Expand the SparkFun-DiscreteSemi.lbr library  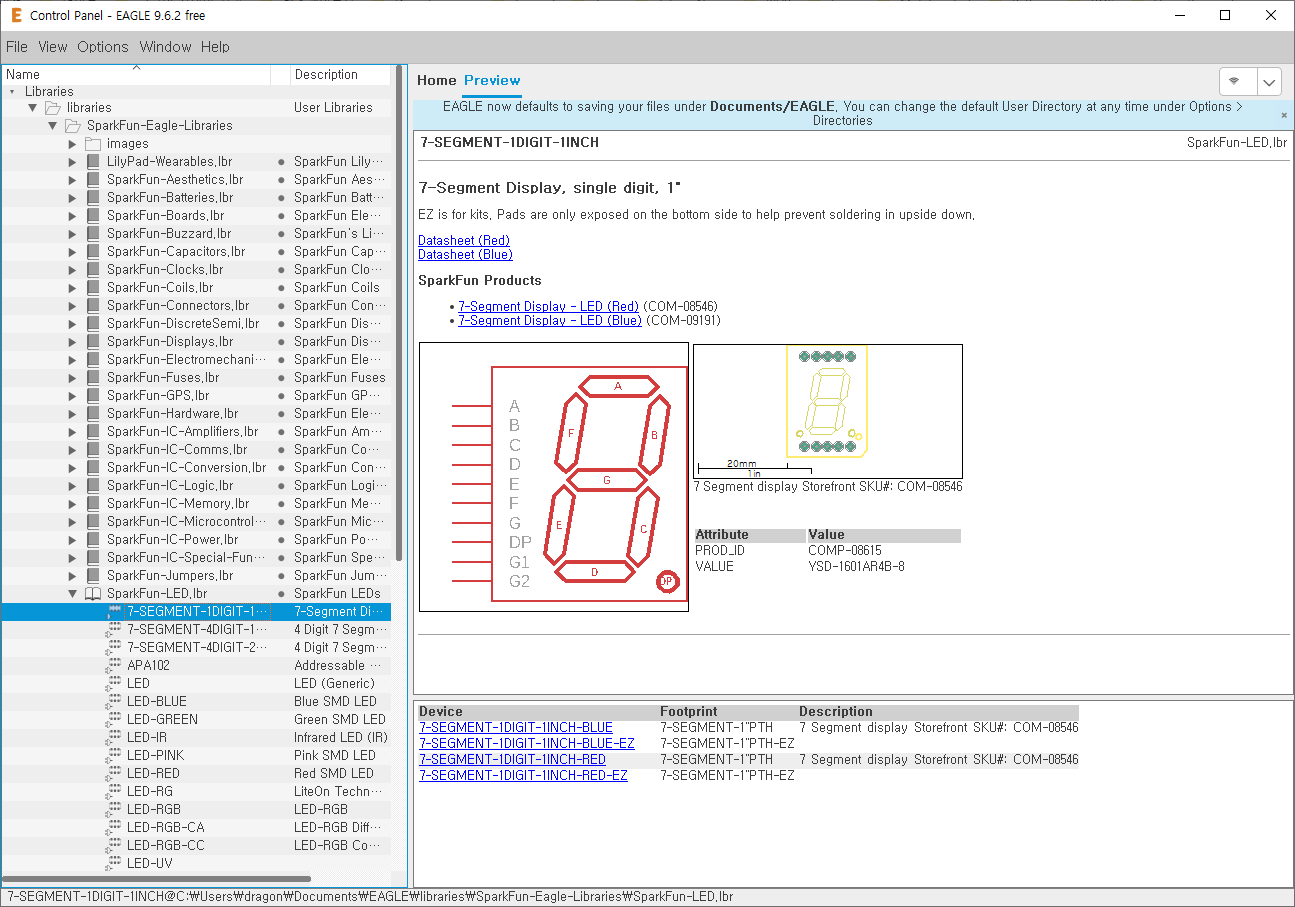(x=72, y=323)
